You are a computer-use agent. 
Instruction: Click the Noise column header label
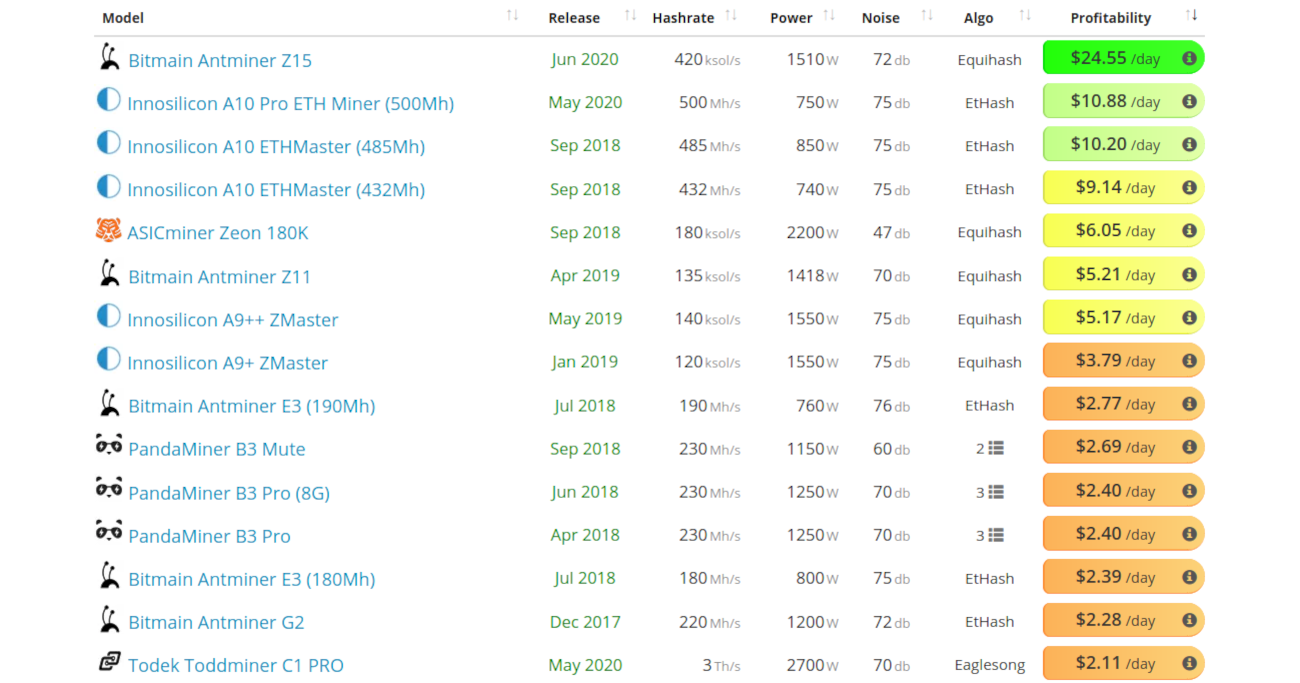(x=881, y=18)
